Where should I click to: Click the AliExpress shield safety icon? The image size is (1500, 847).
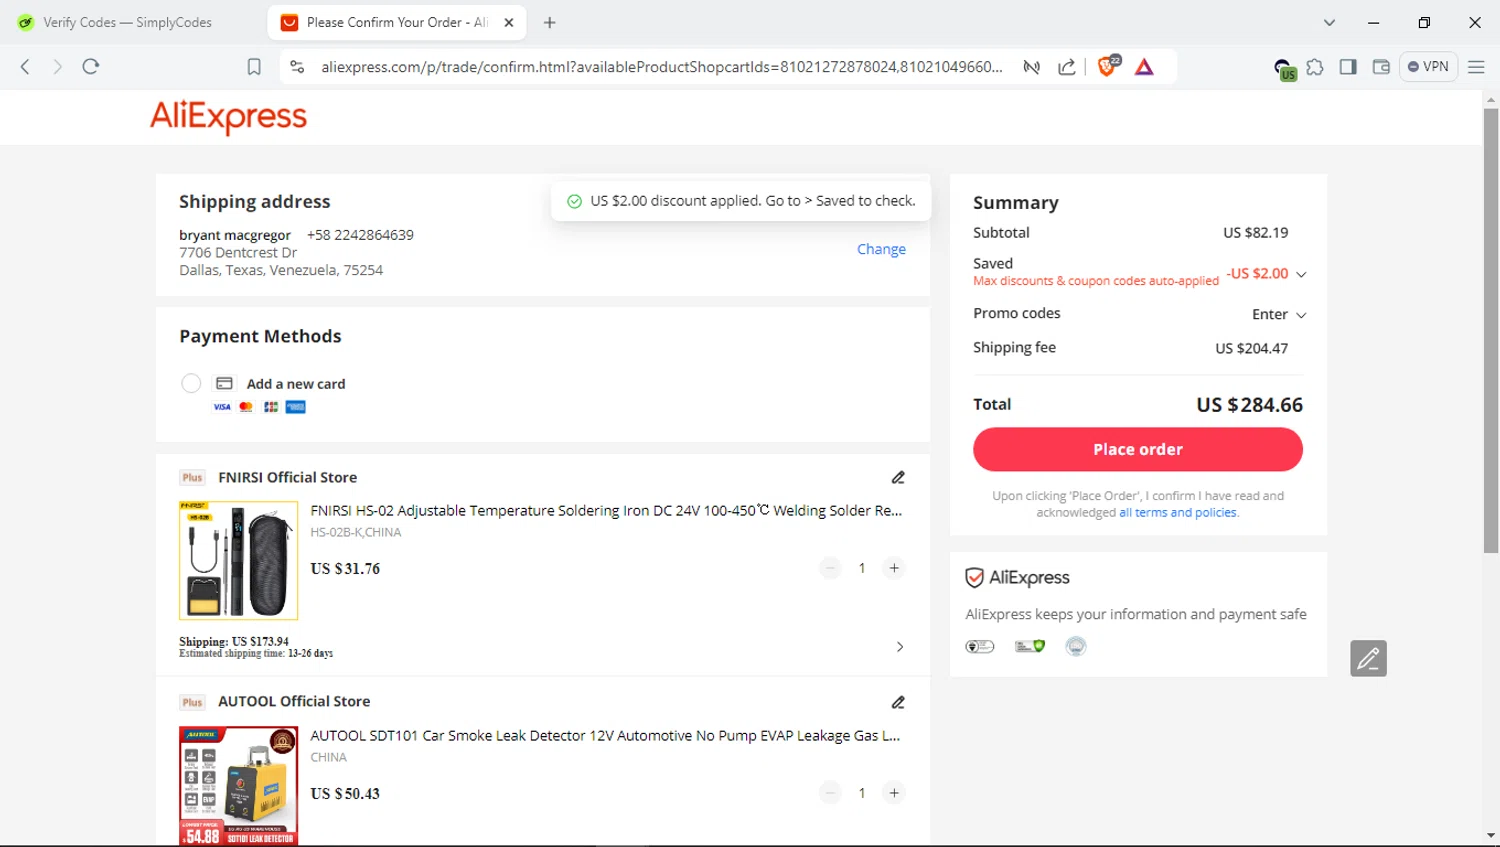click(974, 578)
